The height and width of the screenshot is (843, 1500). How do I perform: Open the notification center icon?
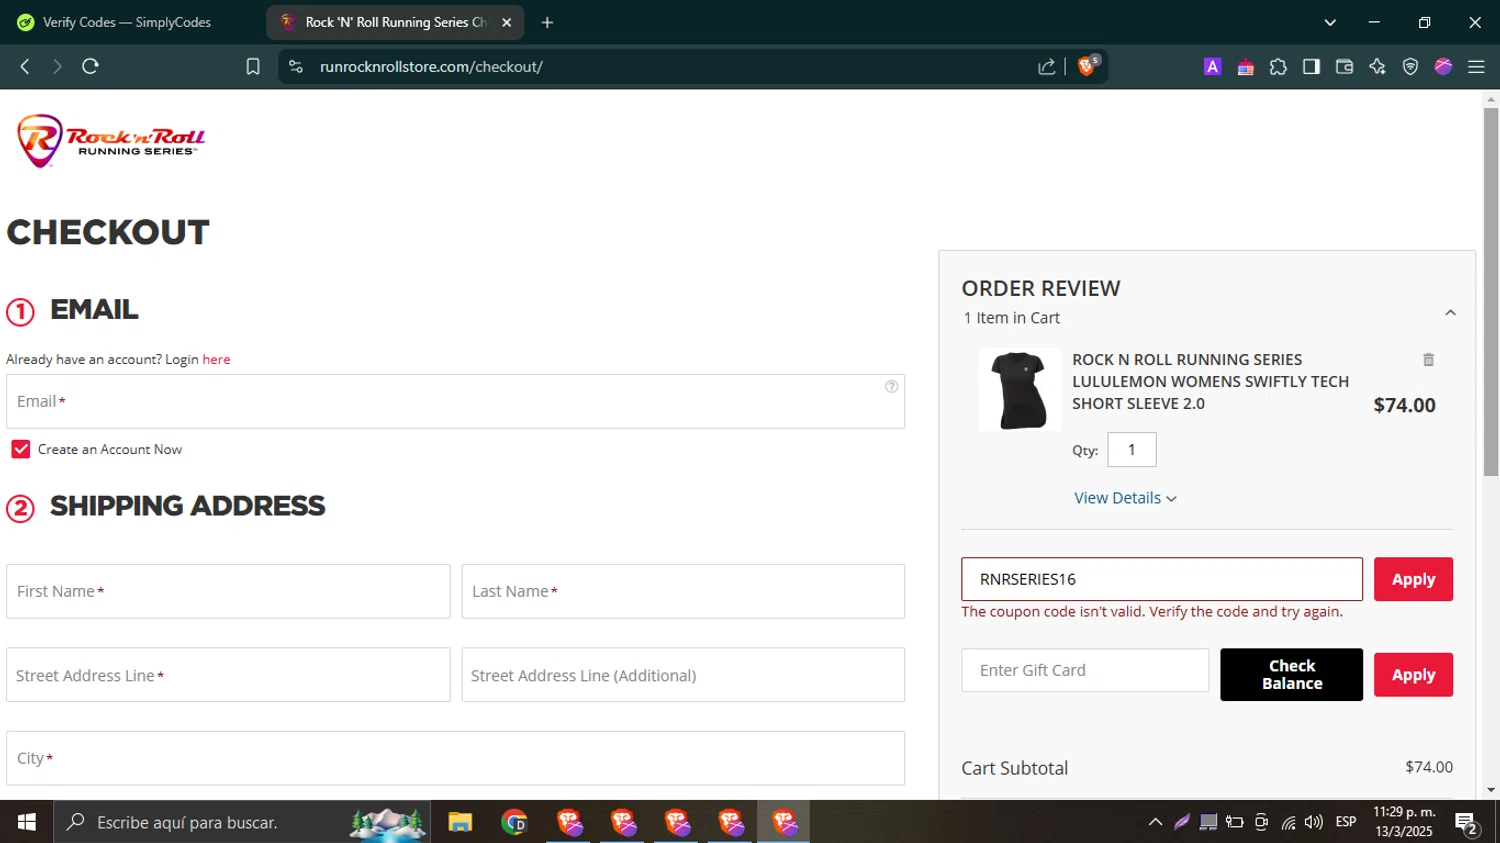[x=1467, y=823]
